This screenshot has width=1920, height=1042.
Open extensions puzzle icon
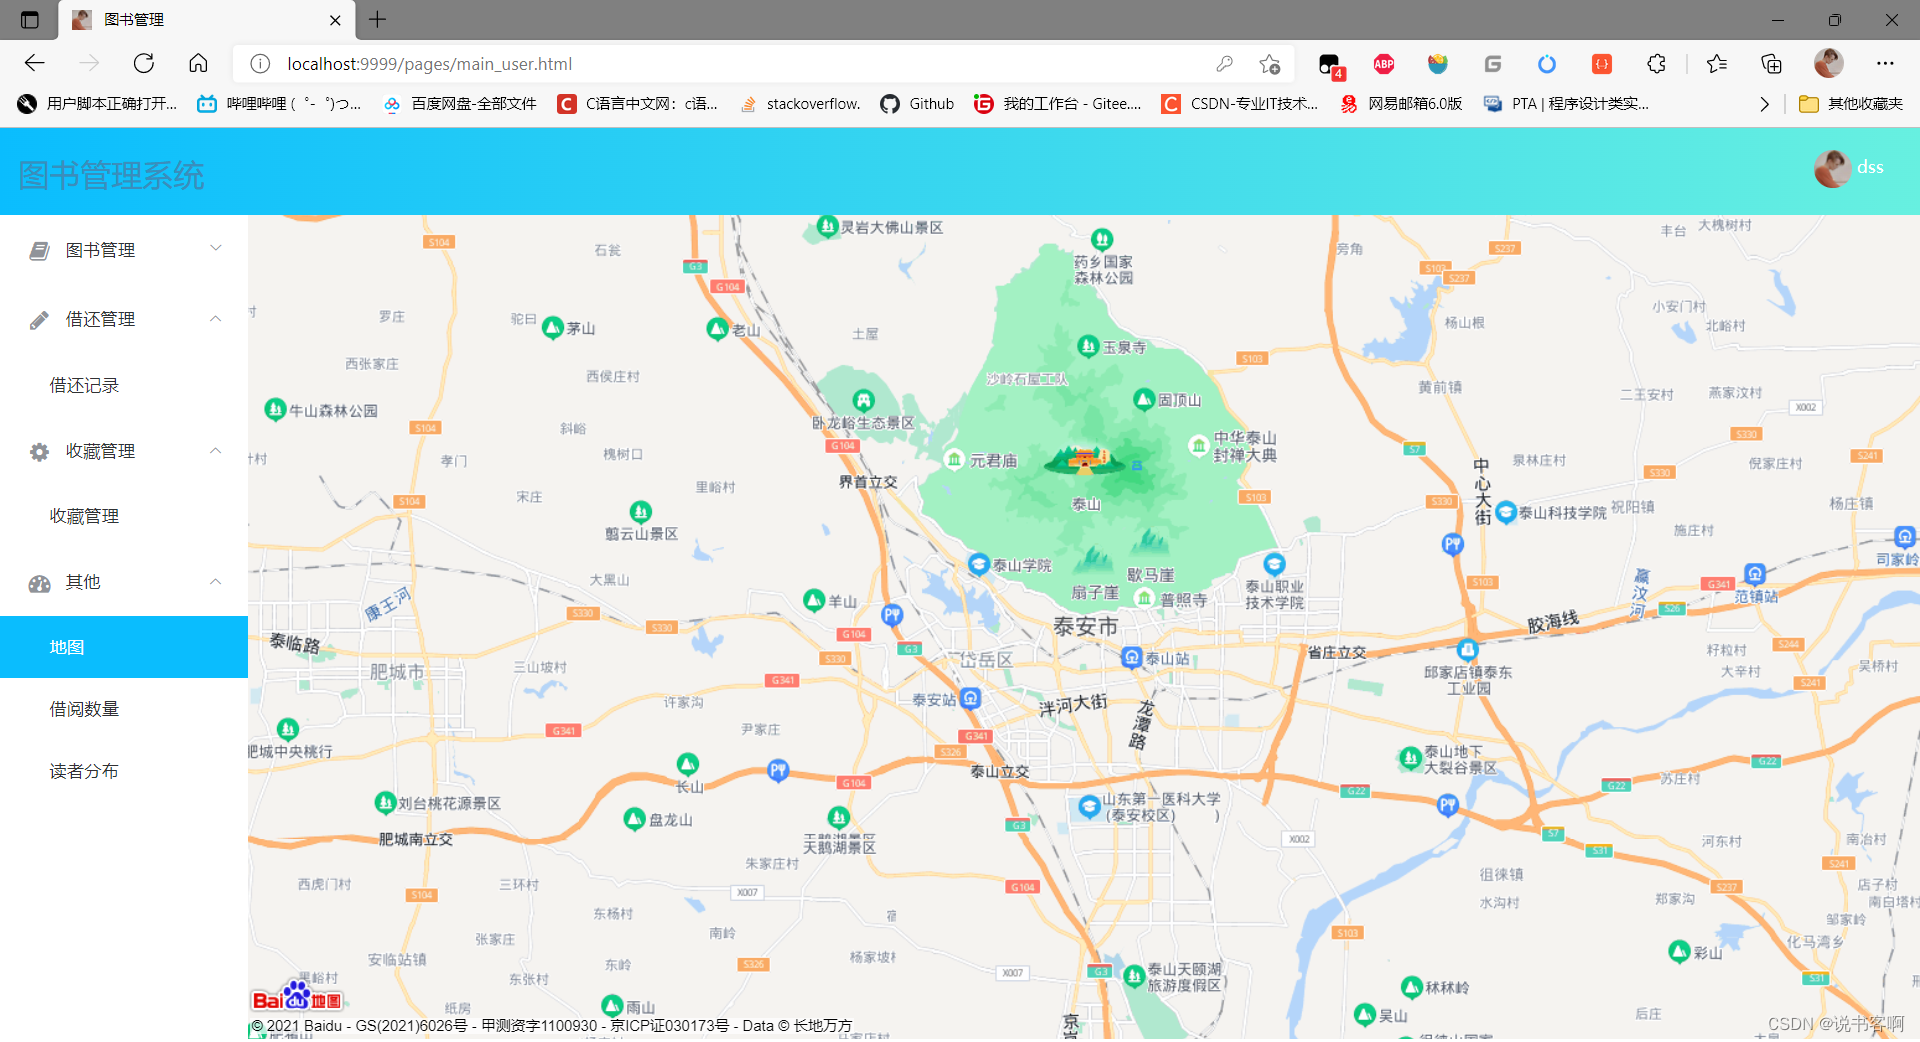click(x=1656, y=64)
